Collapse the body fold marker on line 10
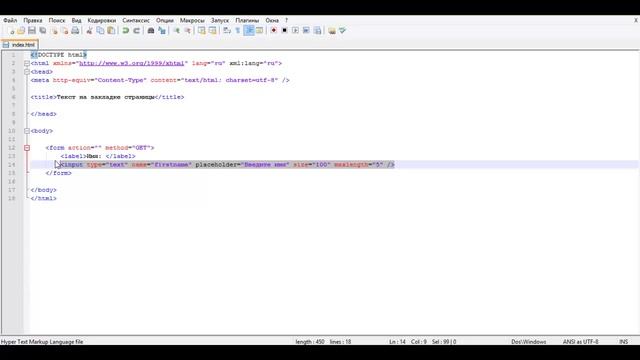The image size is (640, 360). tap(27, 131)
